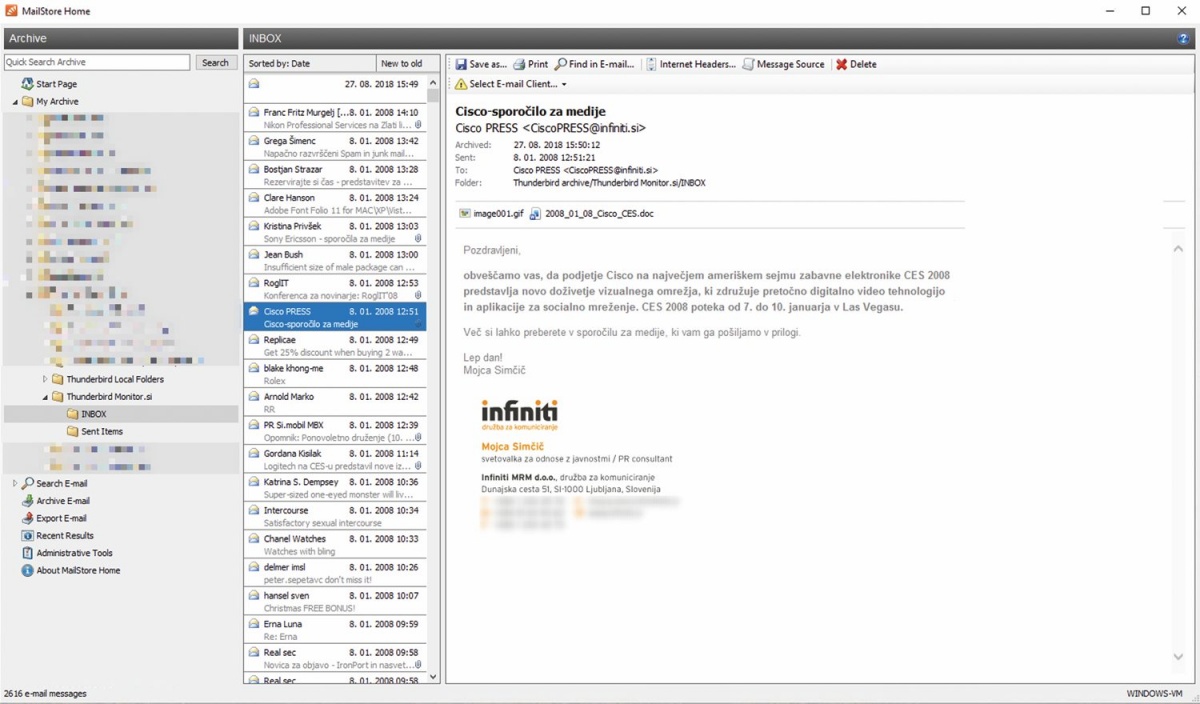Screen dimensions: 1200x704
Task: Delete the email using the red X
Action: pos(842,64)
